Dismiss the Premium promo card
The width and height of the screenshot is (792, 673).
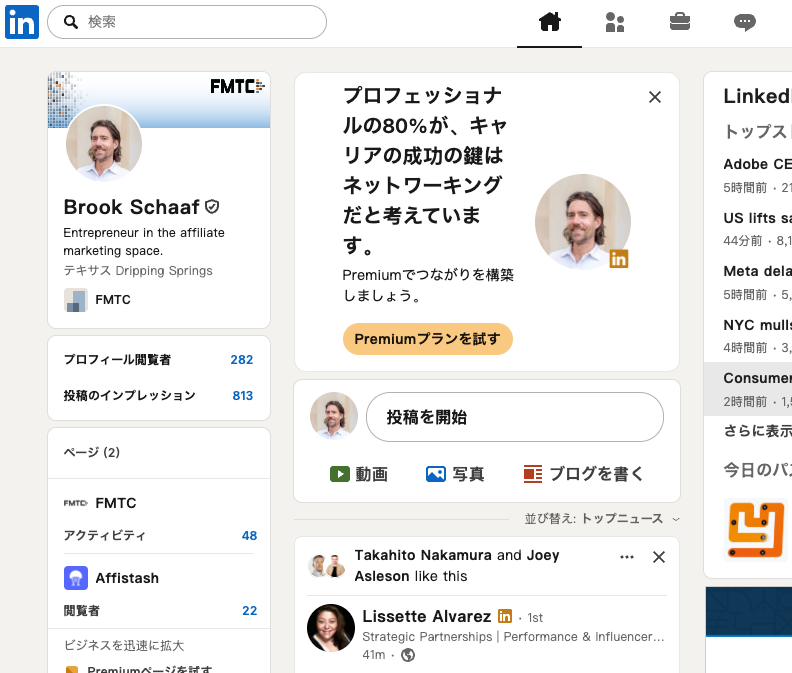[x=655, y=97]
